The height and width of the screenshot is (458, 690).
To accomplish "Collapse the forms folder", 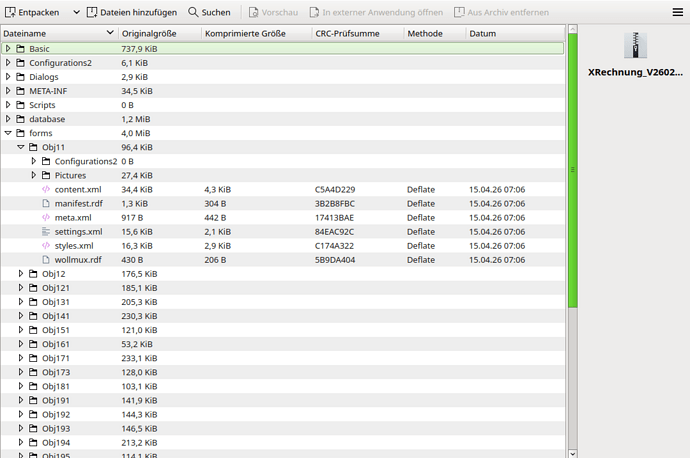I will (8, 133).
